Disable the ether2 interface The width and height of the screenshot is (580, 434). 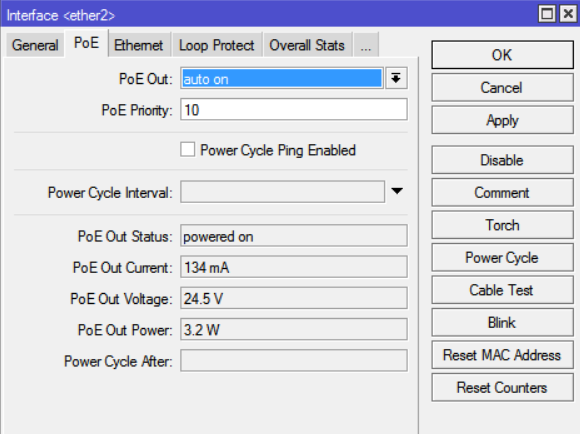(x=502, y=160)
